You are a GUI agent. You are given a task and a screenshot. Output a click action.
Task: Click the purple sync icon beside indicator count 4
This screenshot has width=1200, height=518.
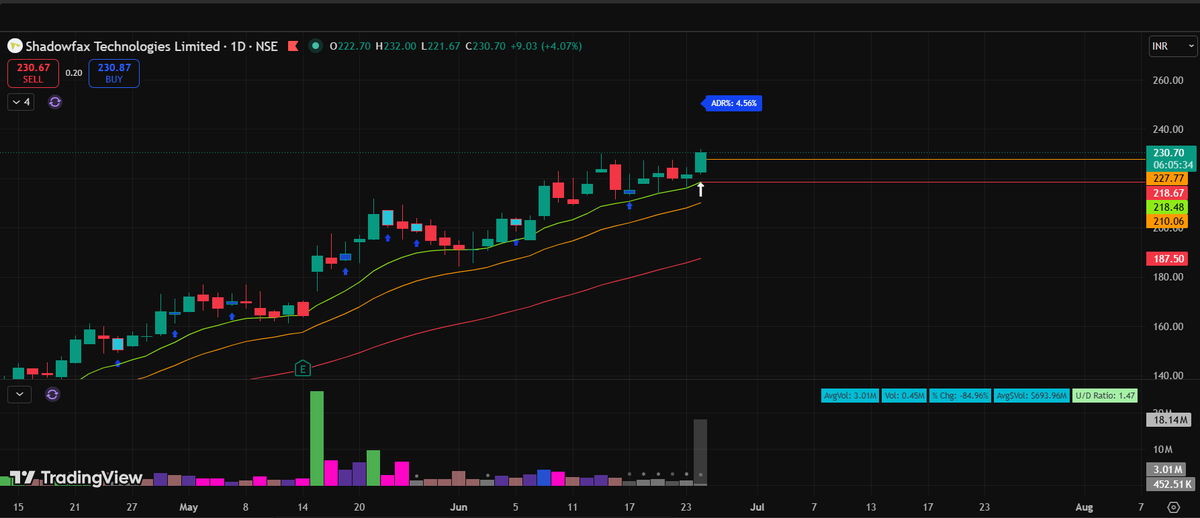click(x=54, y=102)
